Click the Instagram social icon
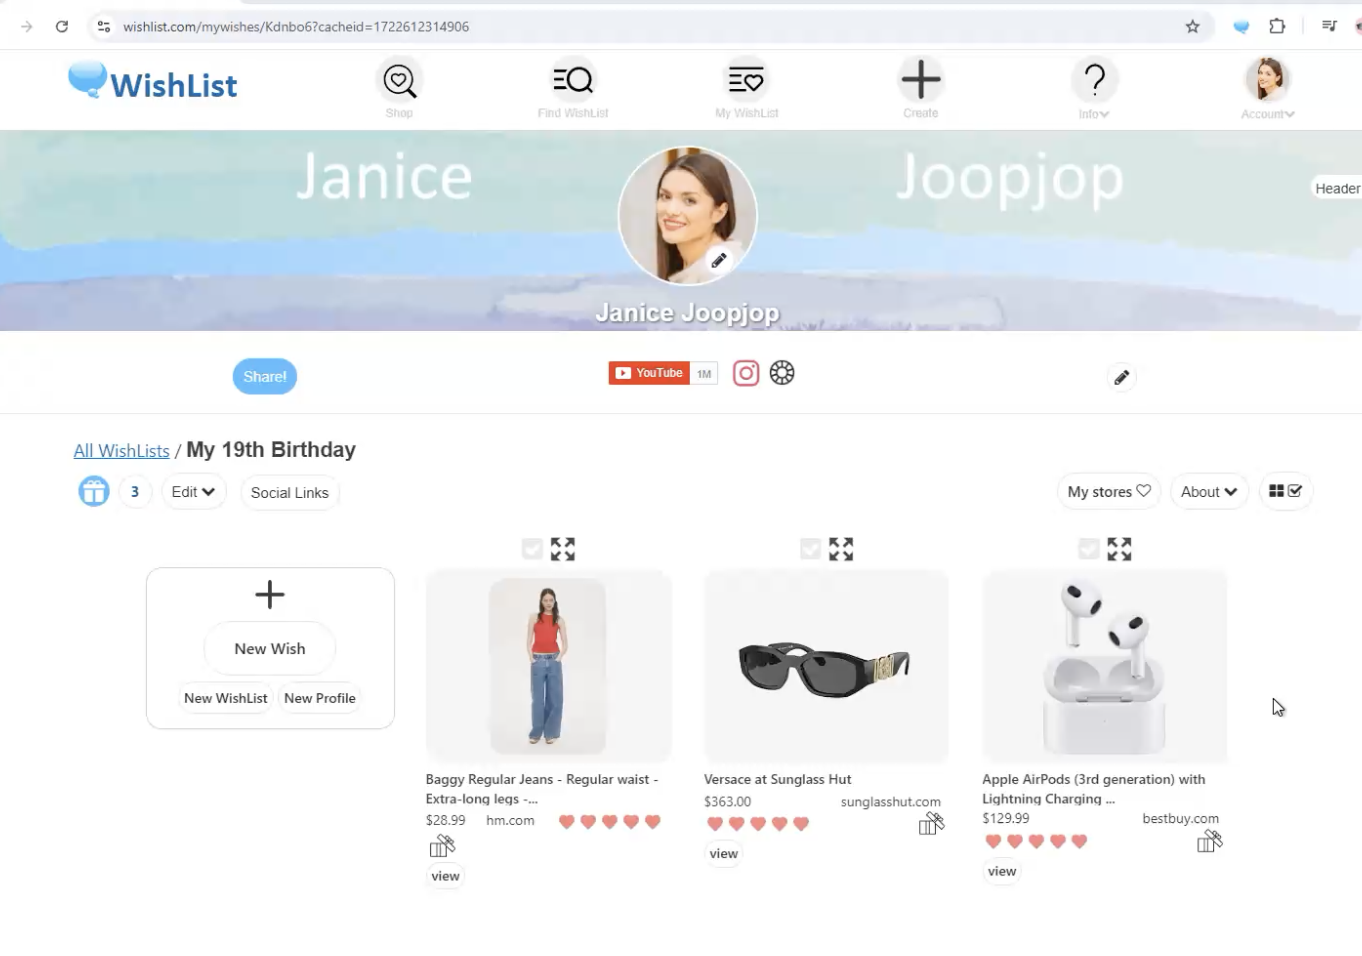Viewport: 1362px width, 956px height. (x=746, y=373)
